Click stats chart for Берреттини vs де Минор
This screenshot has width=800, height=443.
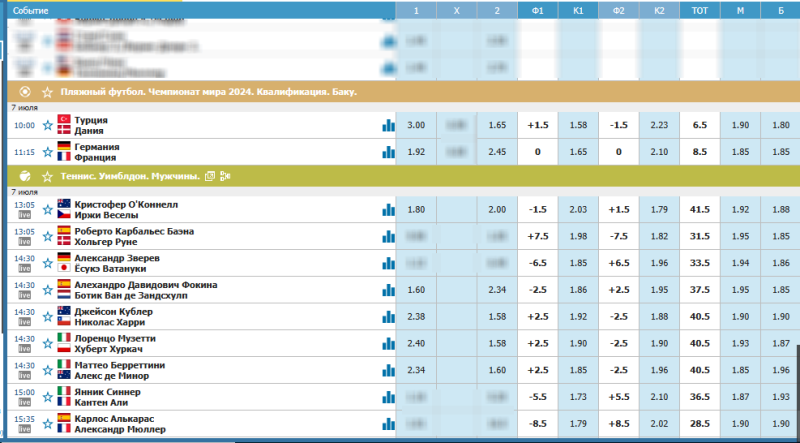tap(387, 370)
